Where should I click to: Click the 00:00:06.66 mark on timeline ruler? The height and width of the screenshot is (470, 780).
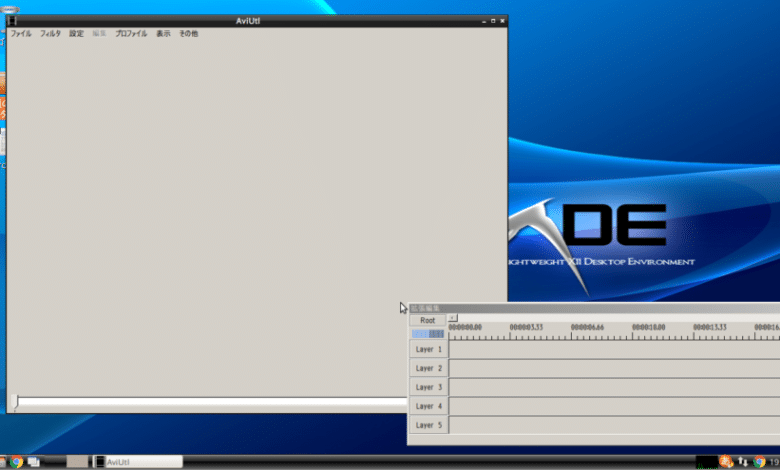(x=587, y=327)
